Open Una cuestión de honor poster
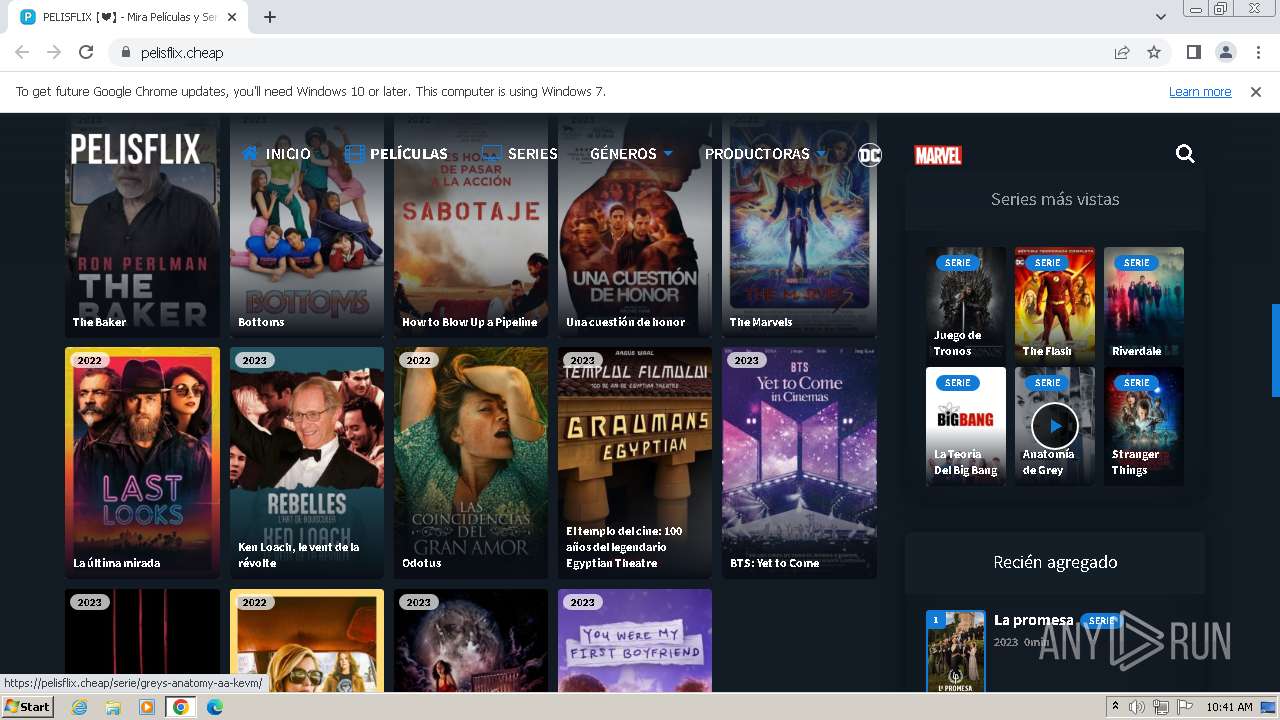This screenshot has width=1280, height=720. [x=635, y=225]
